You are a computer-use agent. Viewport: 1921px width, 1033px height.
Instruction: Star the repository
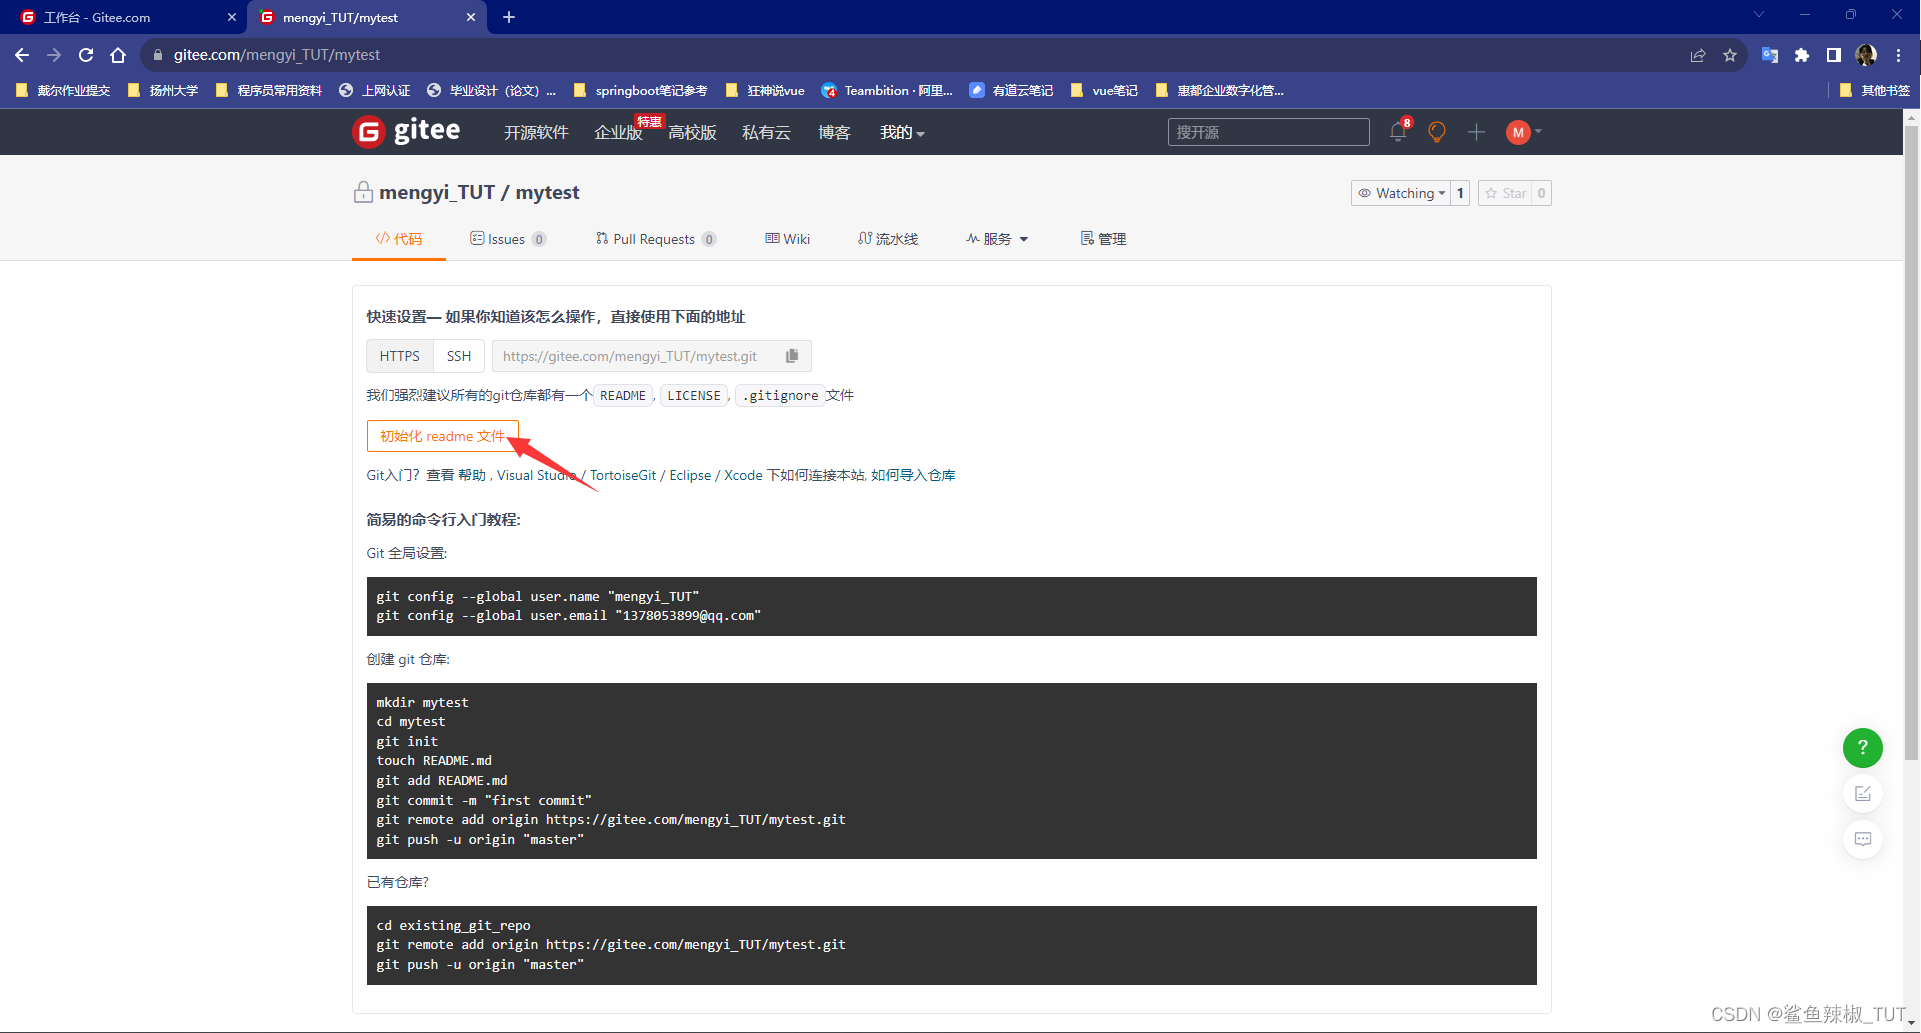(x=1505, y=193)
